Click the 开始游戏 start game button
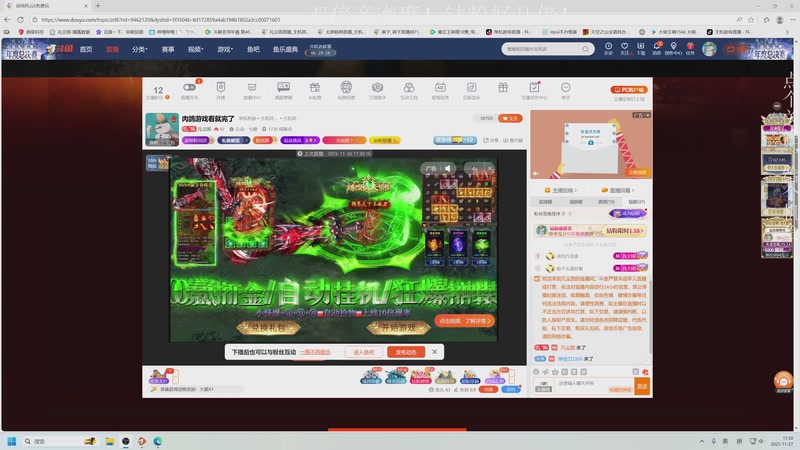The width and height of the screenshot is (800, 450). (398, 328)
